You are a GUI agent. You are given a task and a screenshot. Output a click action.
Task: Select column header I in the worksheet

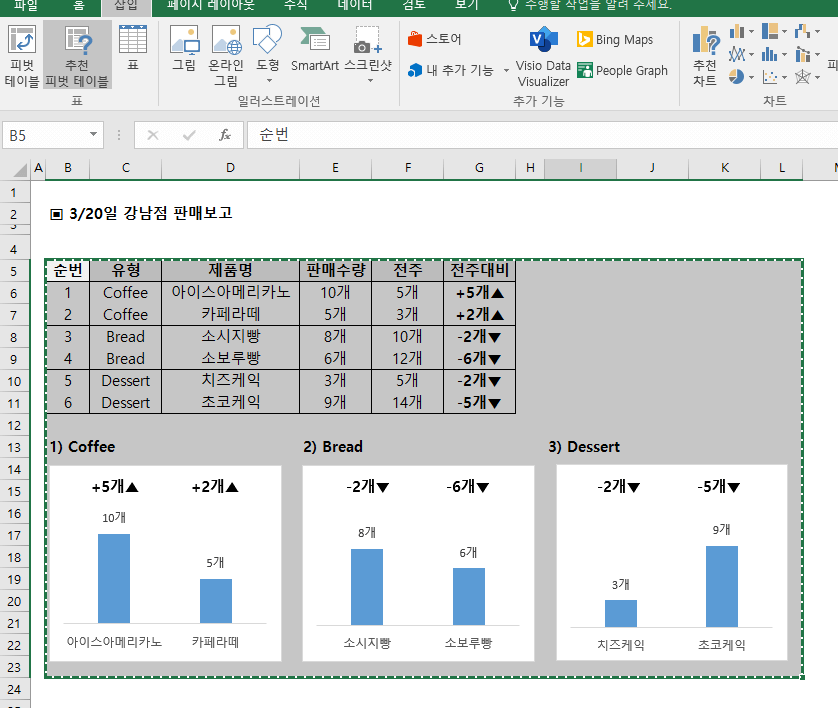[581, 167]
